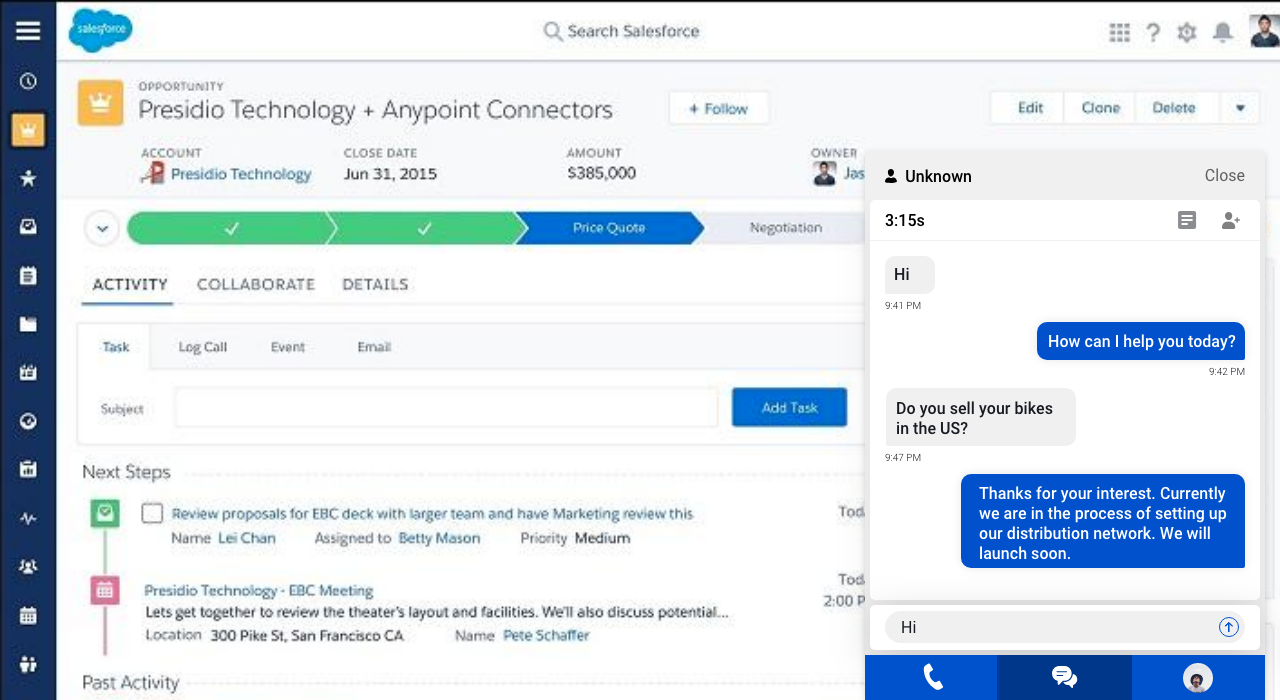Image resolution: width=1280 pixels, height=700 pixels.
Task: Click the Salesforce cloud logo
Action: (x=100, y=30)
